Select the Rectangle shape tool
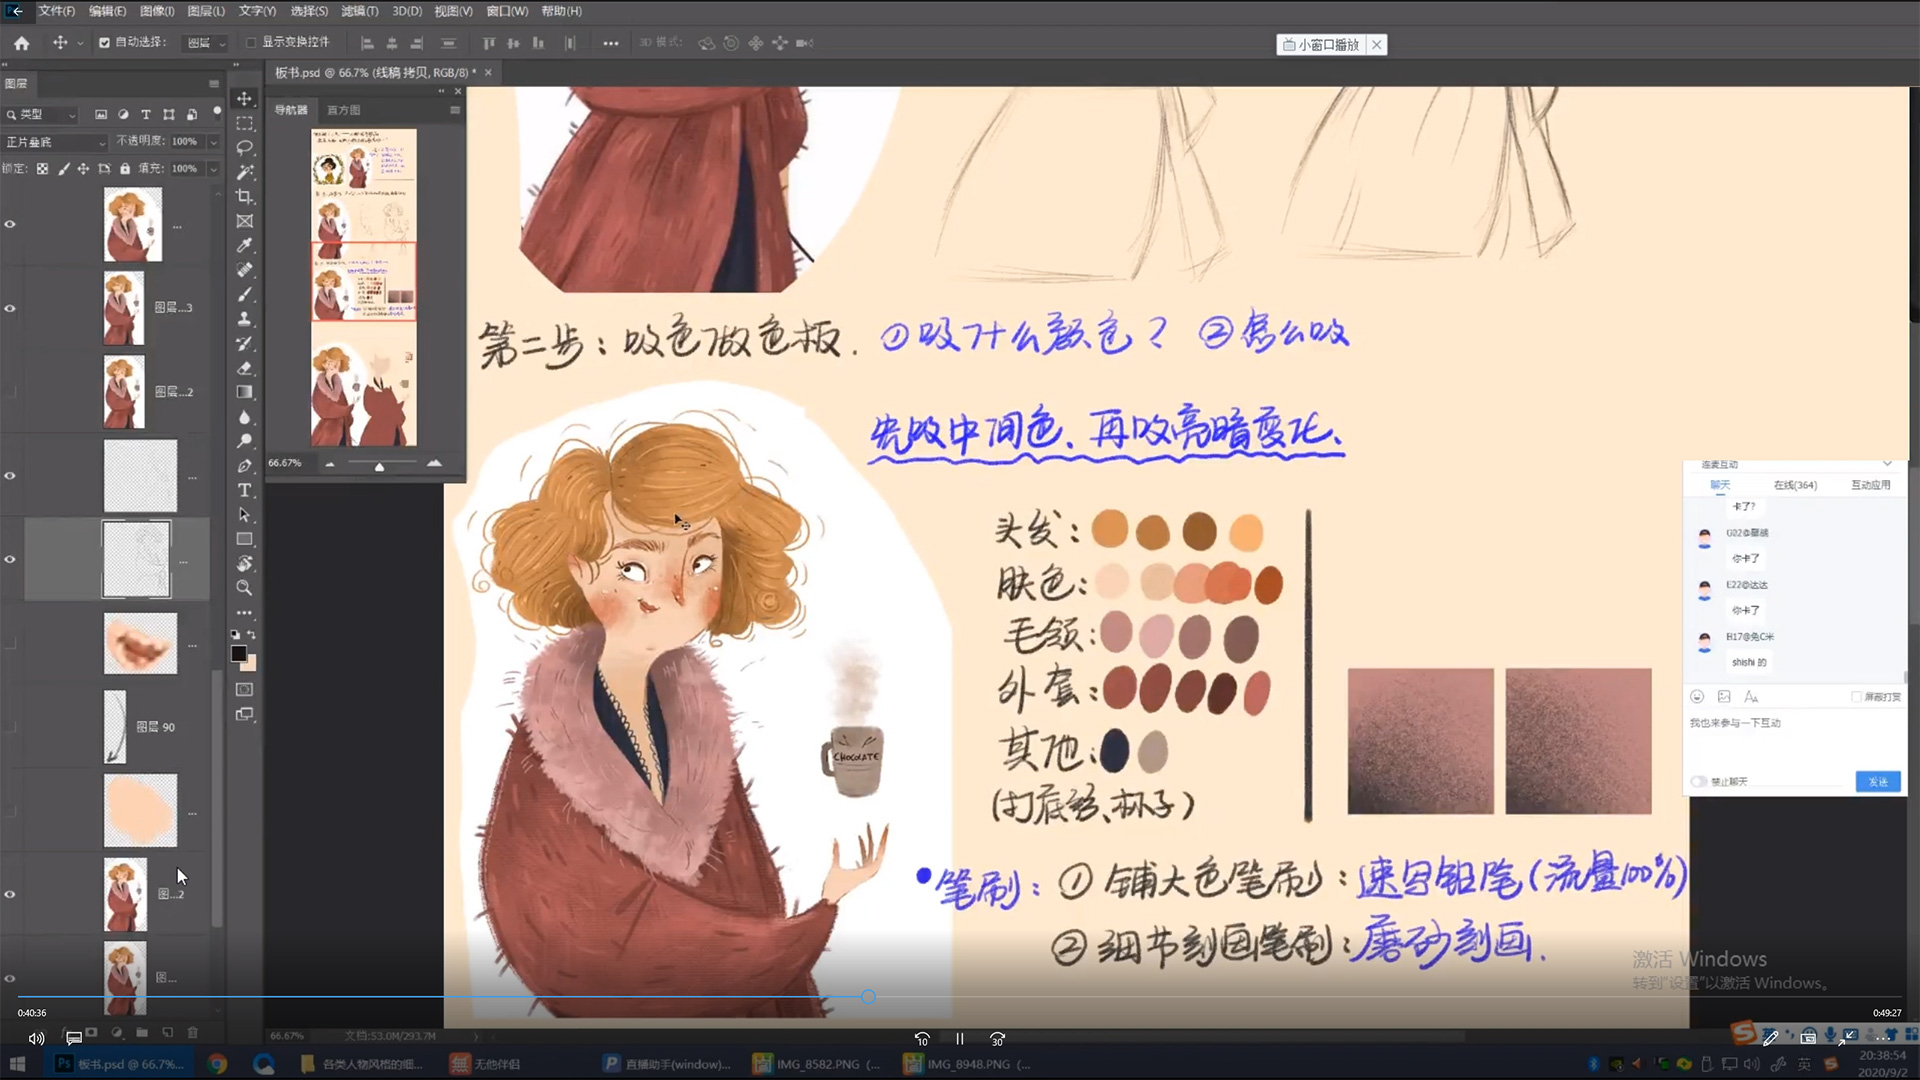 [x=244, y=539]
